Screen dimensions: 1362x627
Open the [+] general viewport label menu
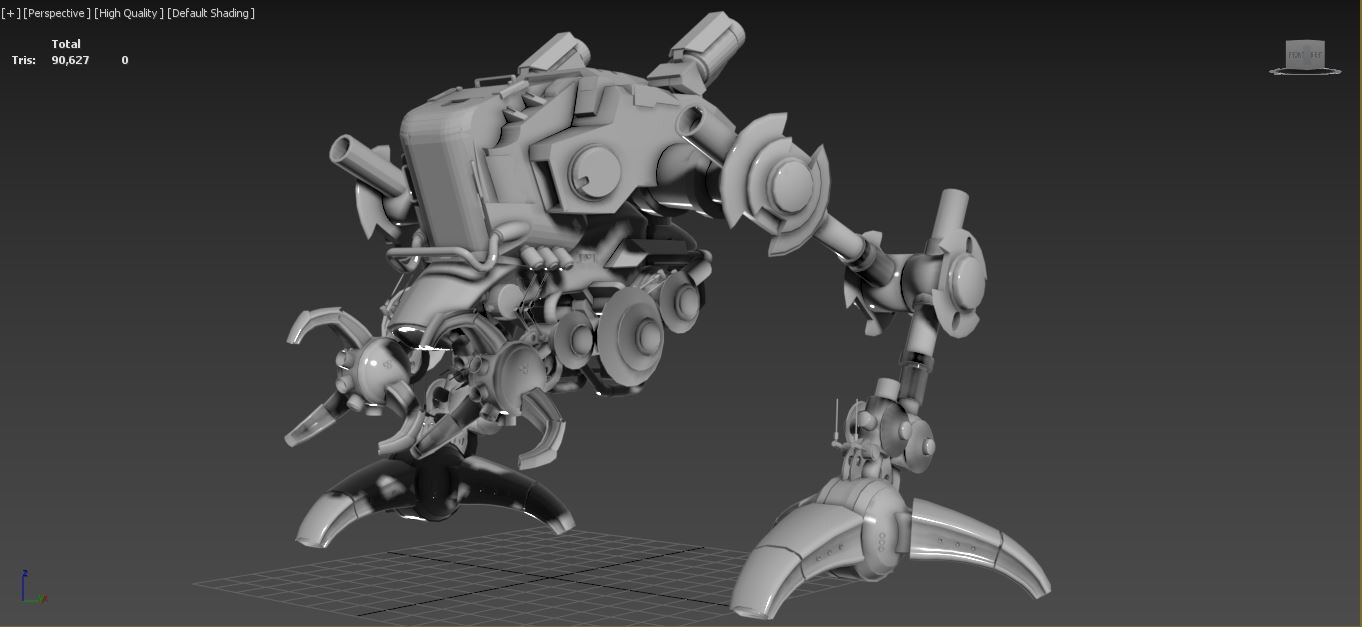[x=9, y=13]
